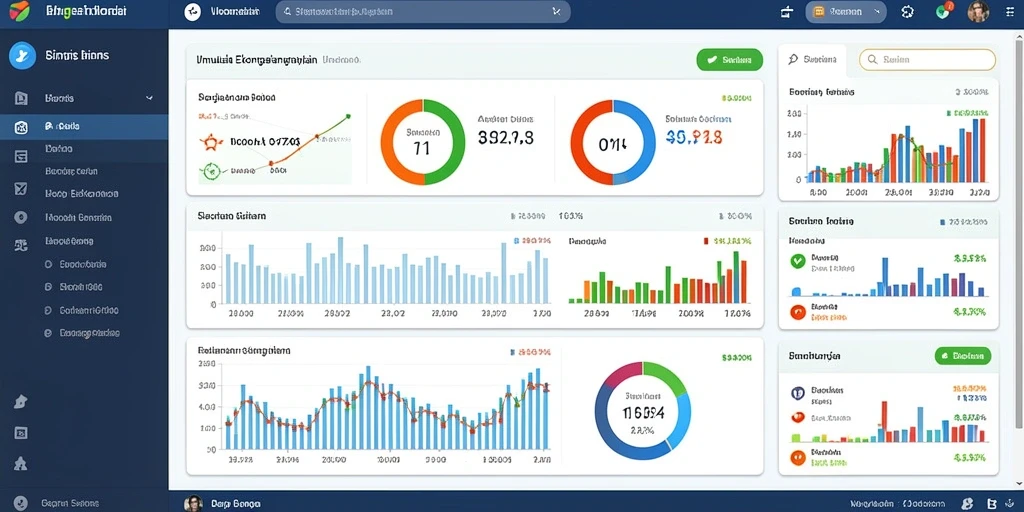This screenshot has width=1024, height=512.
Task: Clear the top search bar using its x icon
Action: tap(556, 11)
